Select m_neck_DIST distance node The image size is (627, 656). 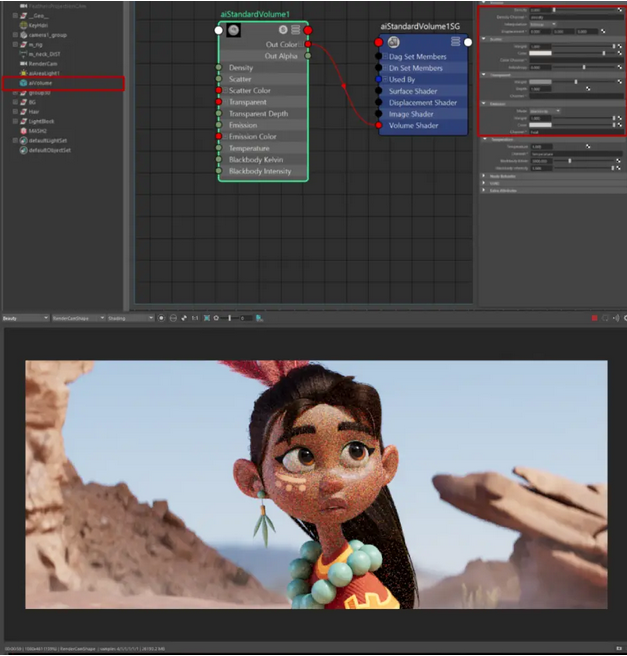click(x=44, y=54)
